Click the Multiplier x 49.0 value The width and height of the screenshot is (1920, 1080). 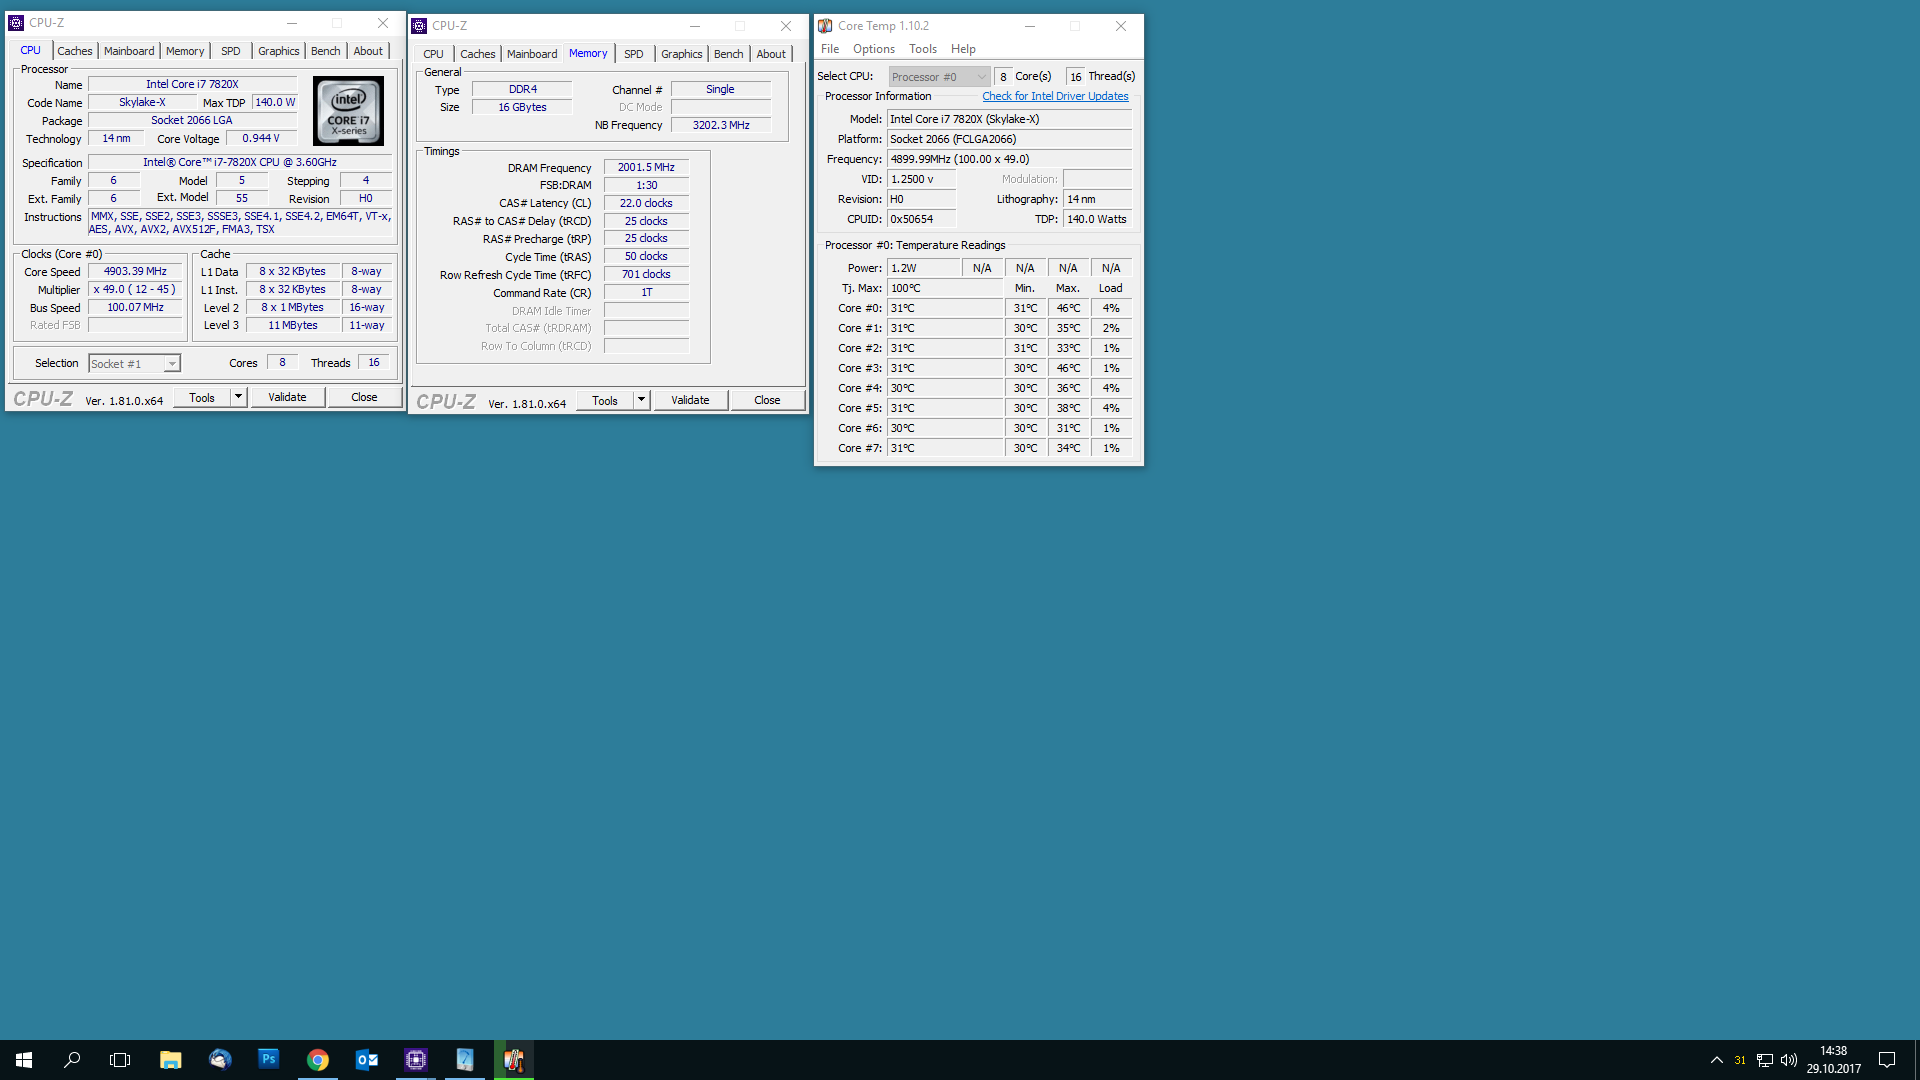(135, 290)
